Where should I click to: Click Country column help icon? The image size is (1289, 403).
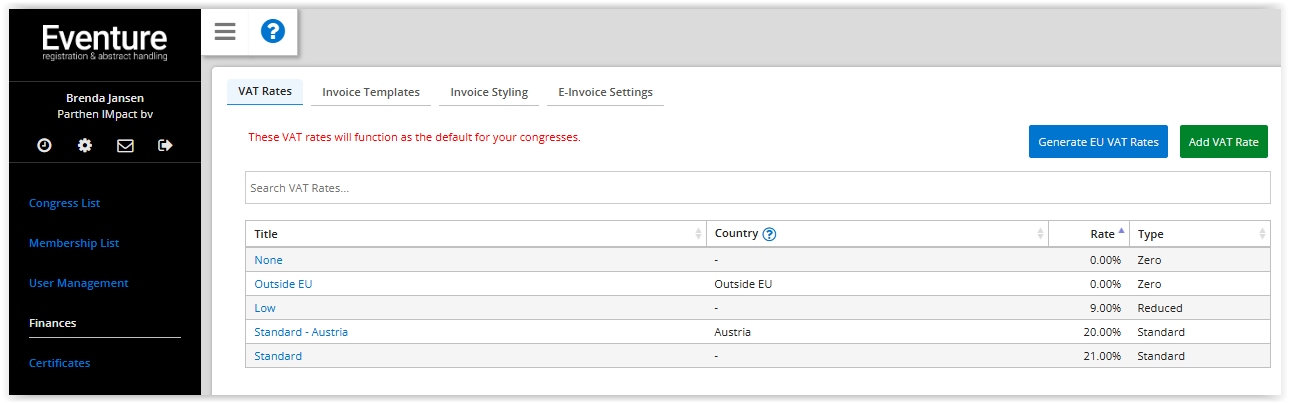pos(769,234)
